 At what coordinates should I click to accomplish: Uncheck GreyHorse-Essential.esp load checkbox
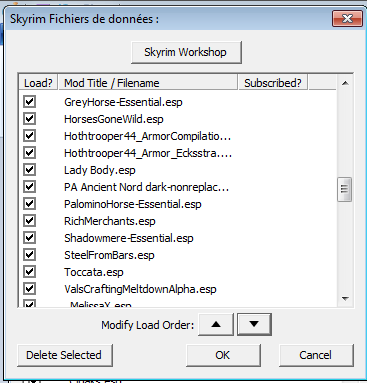[x=29, y=101]
